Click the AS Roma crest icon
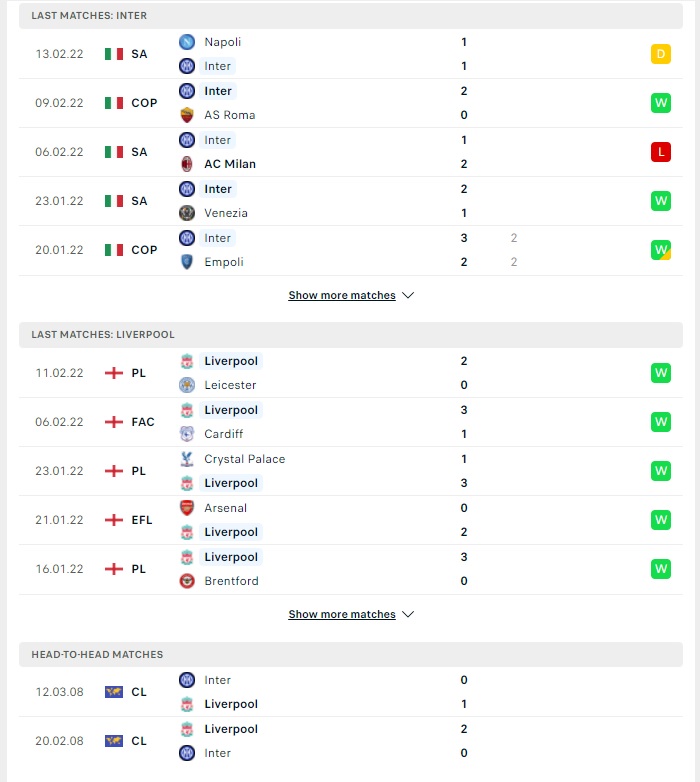 (186, 115)
